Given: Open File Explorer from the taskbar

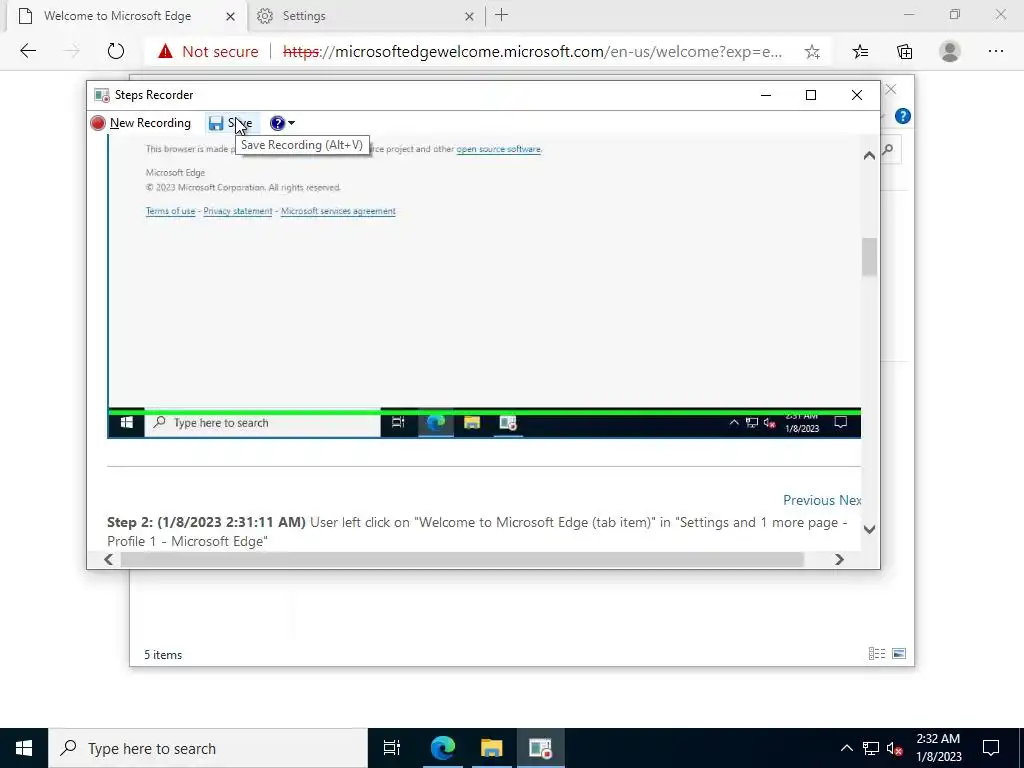Looking at the screenshot, I should coord(492,748).
